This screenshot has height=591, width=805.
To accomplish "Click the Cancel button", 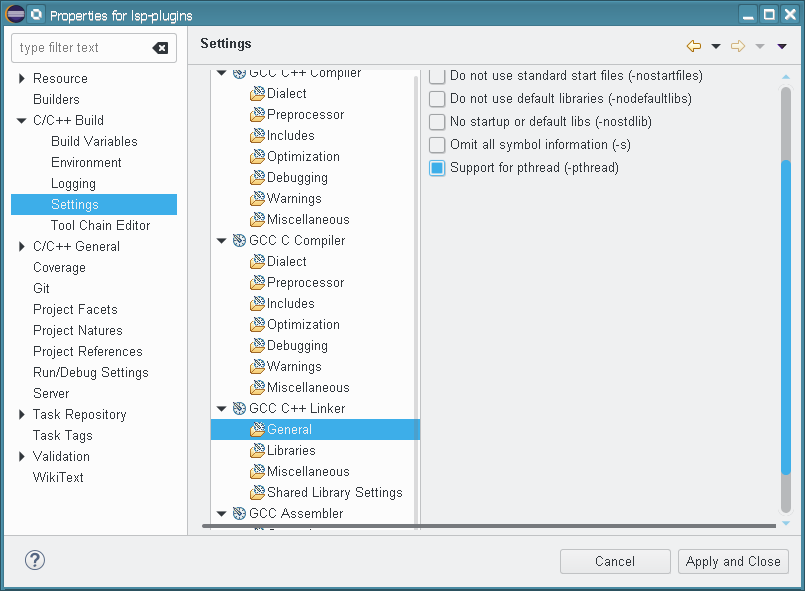I will pyautogui.click(x=615, y=562).
